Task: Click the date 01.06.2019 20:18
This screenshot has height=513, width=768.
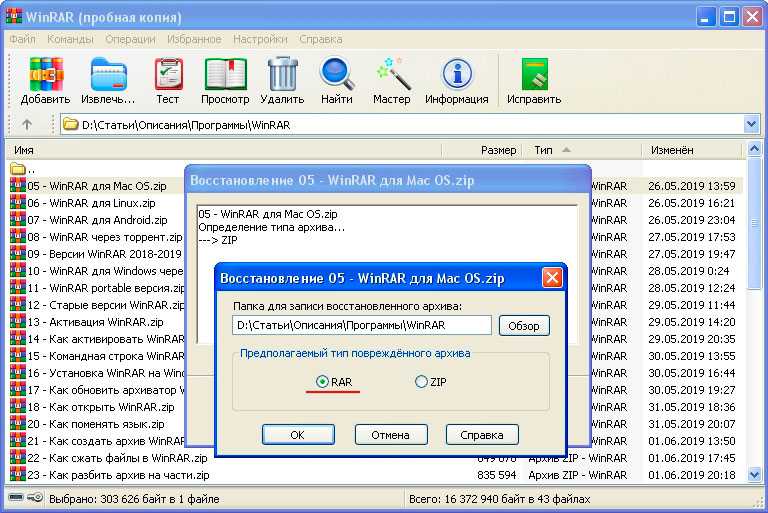Action: pos(692,475)
